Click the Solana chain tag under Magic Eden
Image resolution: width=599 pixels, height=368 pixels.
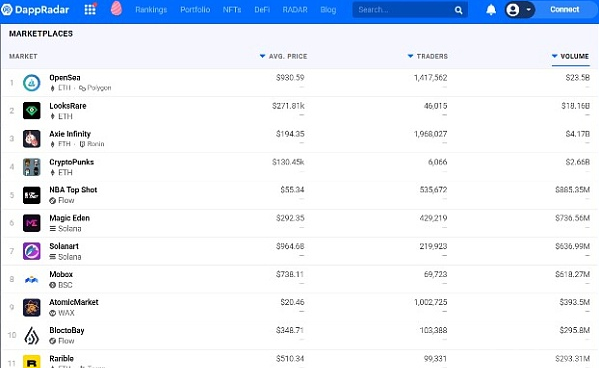point(65,229)
